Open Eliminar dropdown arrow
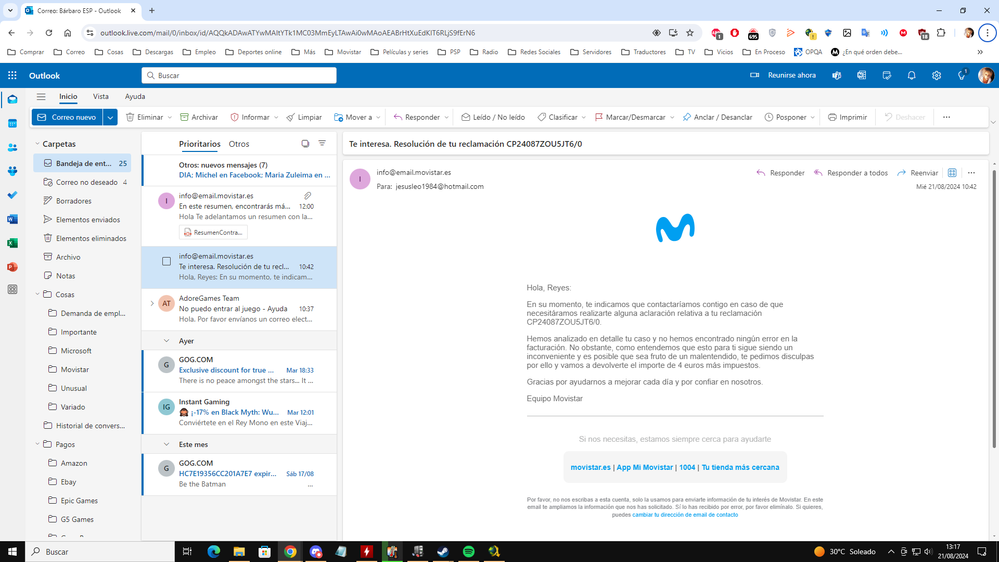This screenshot has height=562, width=999. coord(169,117)
